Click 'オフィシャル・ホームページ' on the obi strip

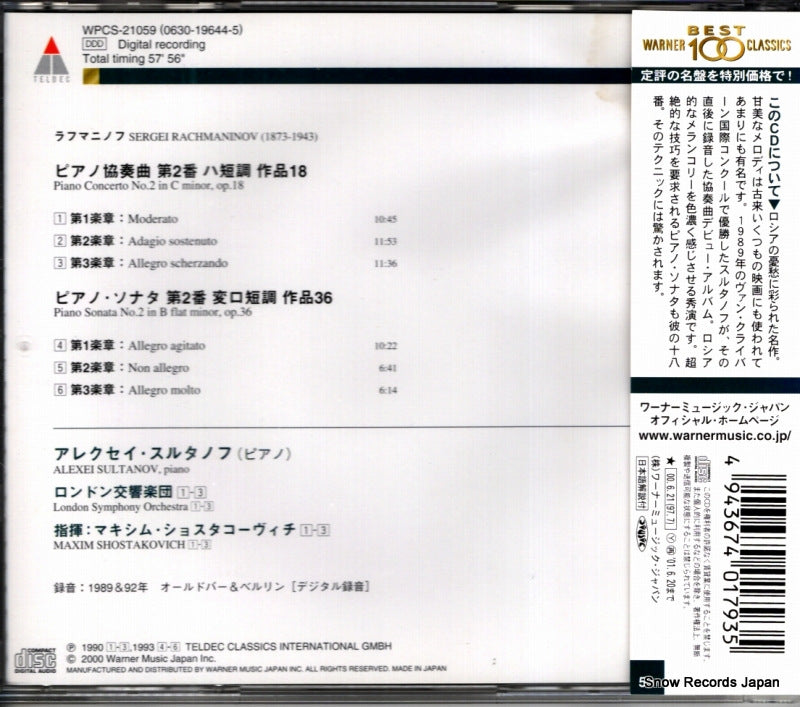[x=714, y=421]
